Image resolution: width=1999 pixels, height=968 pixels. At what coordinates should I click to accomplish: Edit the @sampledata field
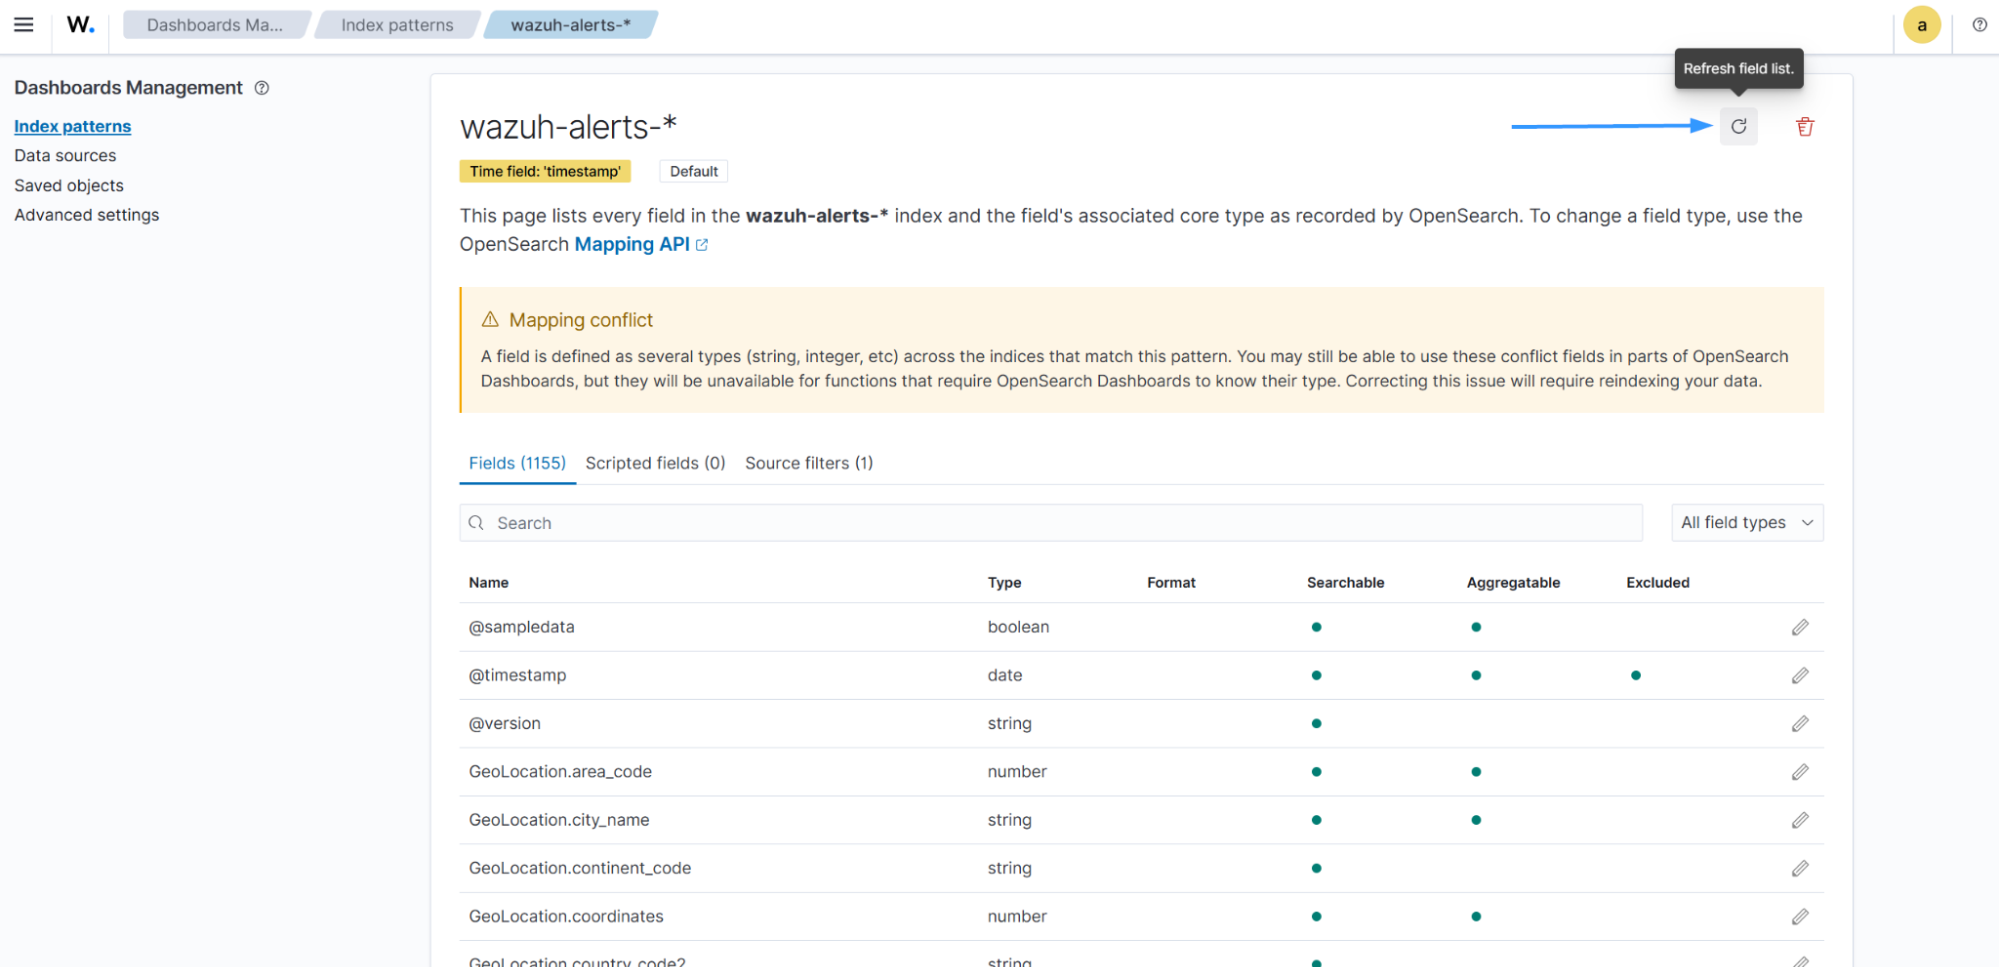coord(1799,627)
